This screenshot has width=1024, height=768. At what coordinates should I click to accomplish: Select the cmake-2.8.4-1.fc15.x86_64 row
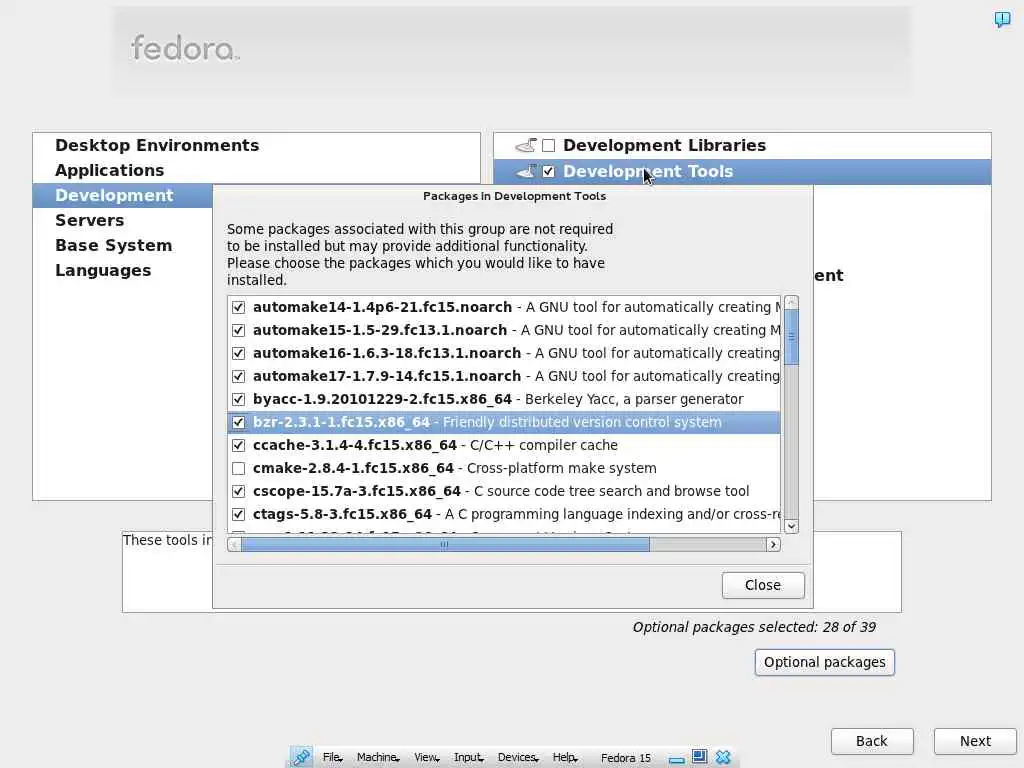pos(504,468)
